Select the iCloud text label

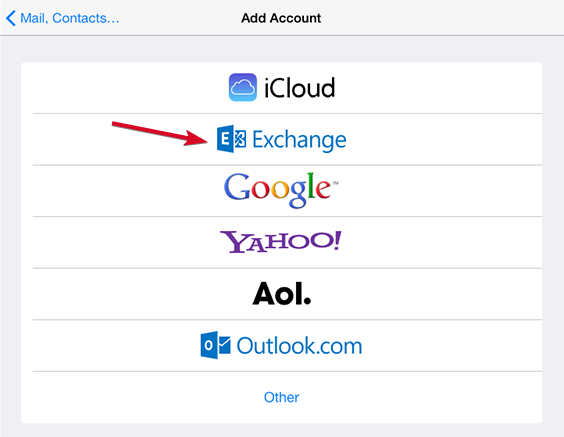point(300,88)
